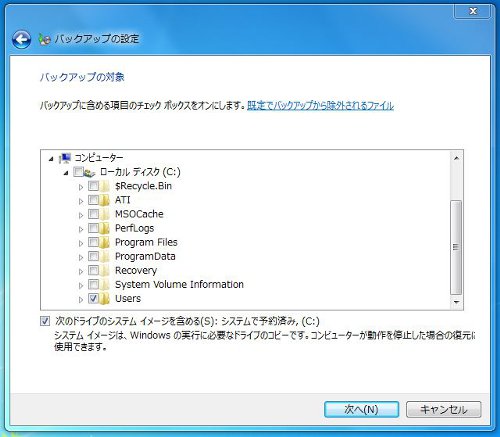Select System Volume Information item
The image size is (500, 437).
(179, 284)
